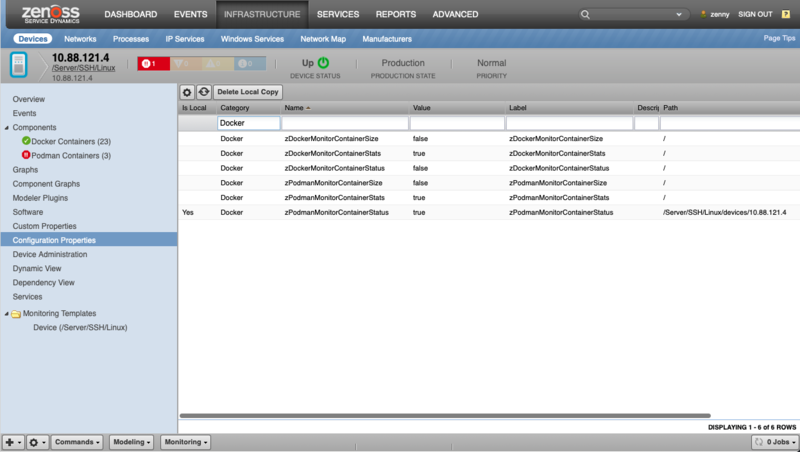Open the Reports menu
The height and width of the screenshot is (452, 800).
click(396, 14)
